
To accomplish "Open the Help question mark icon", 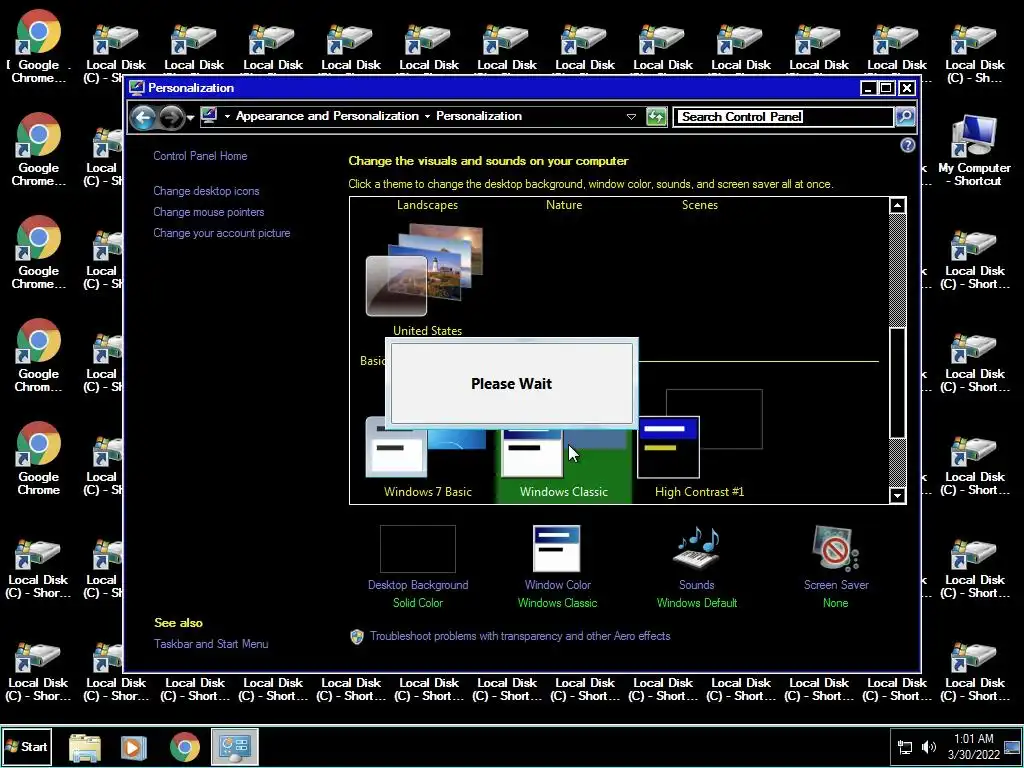I will (908, 145).
